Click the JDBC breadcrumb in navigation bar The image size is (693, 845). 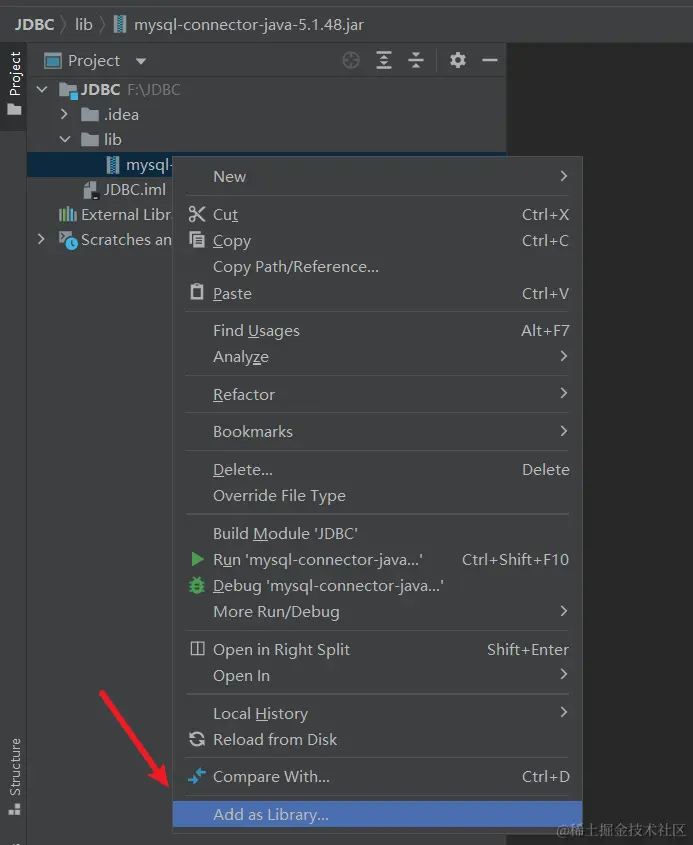click(x=34, y=24)
